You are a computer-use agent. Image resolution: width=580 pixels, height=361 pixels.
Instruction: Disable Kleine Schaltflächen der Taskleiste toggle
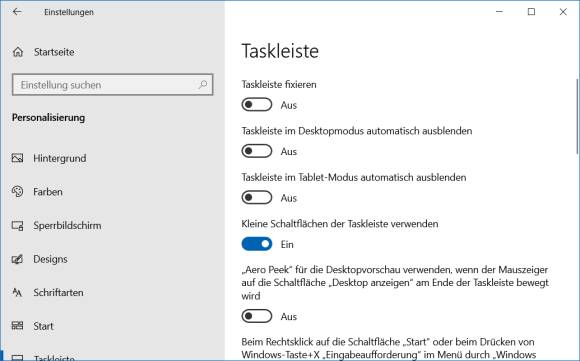[x=257, y=244]
